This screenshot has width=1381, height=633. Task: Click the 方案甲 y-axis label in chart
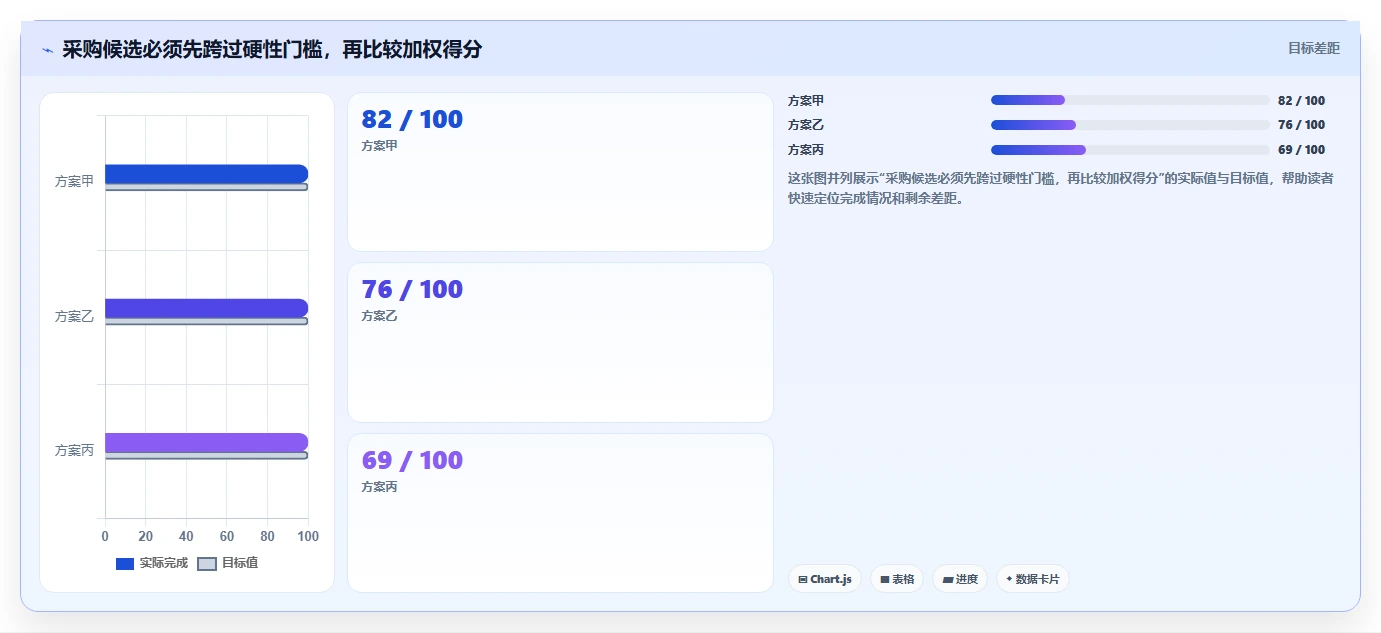pyautogui.click(x=74, y=182)
